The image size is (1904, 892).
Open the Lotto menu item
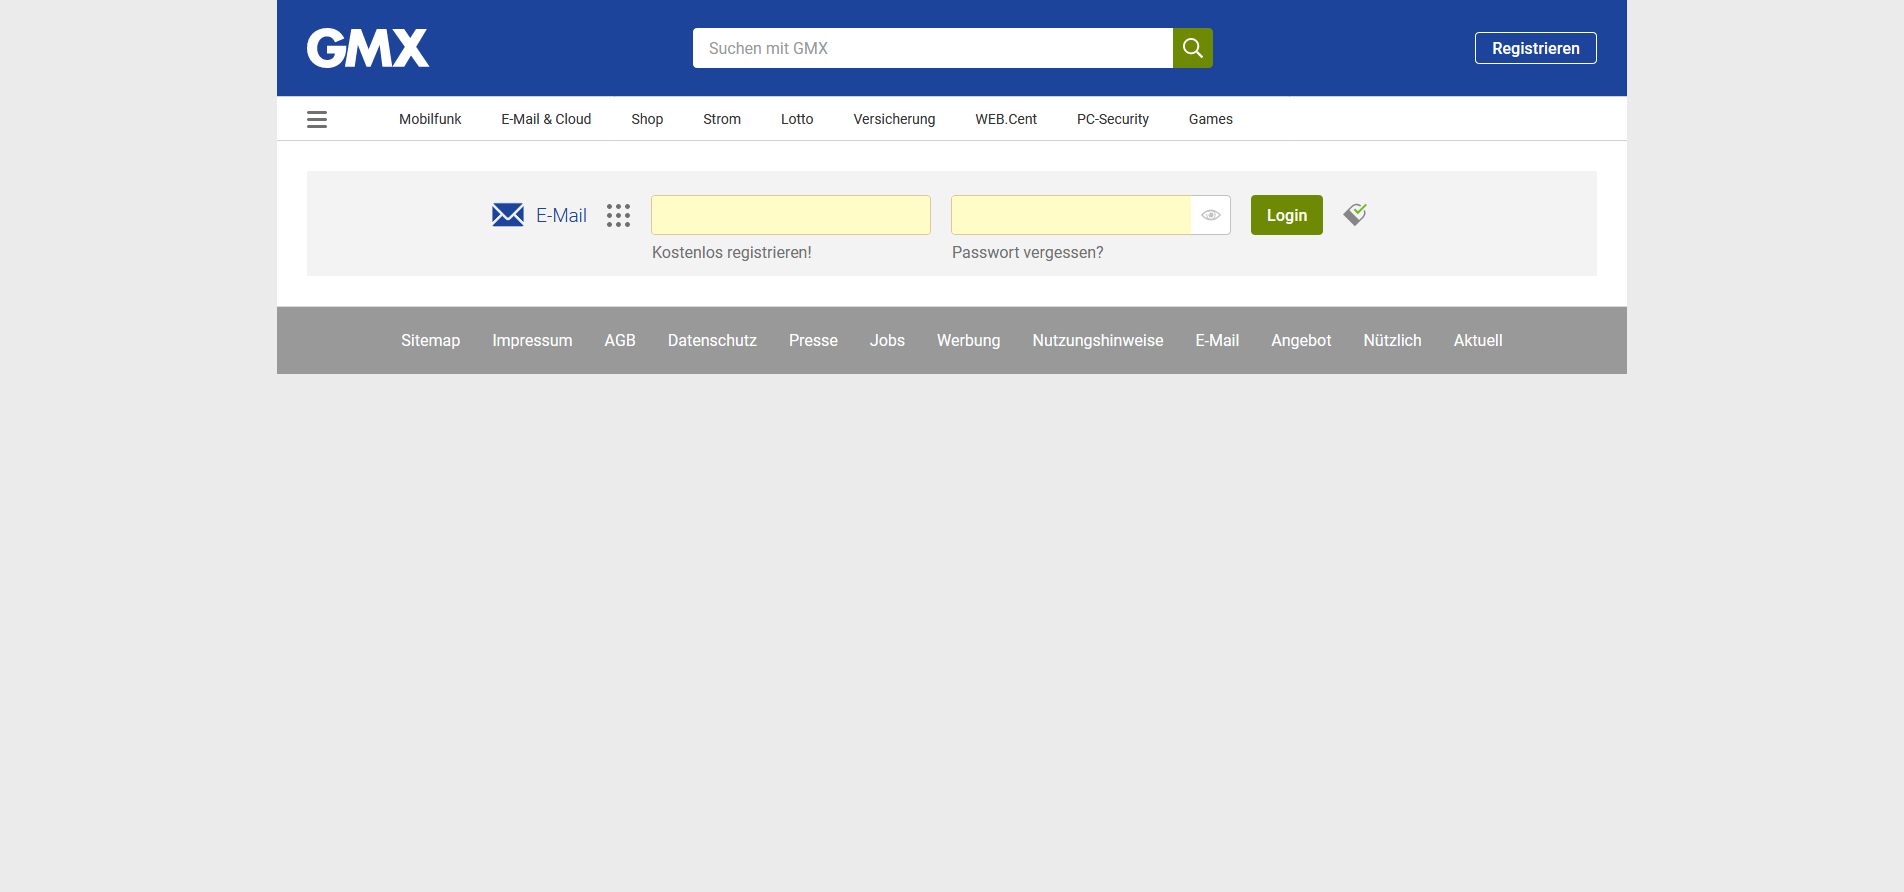tap(797, 119)
